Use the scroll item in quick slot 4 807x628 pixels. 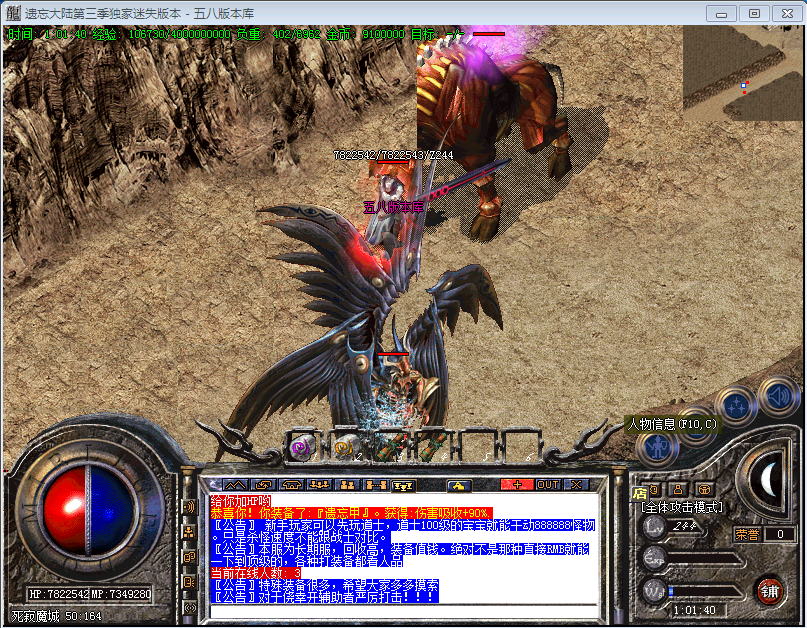[x=431, y=446]
